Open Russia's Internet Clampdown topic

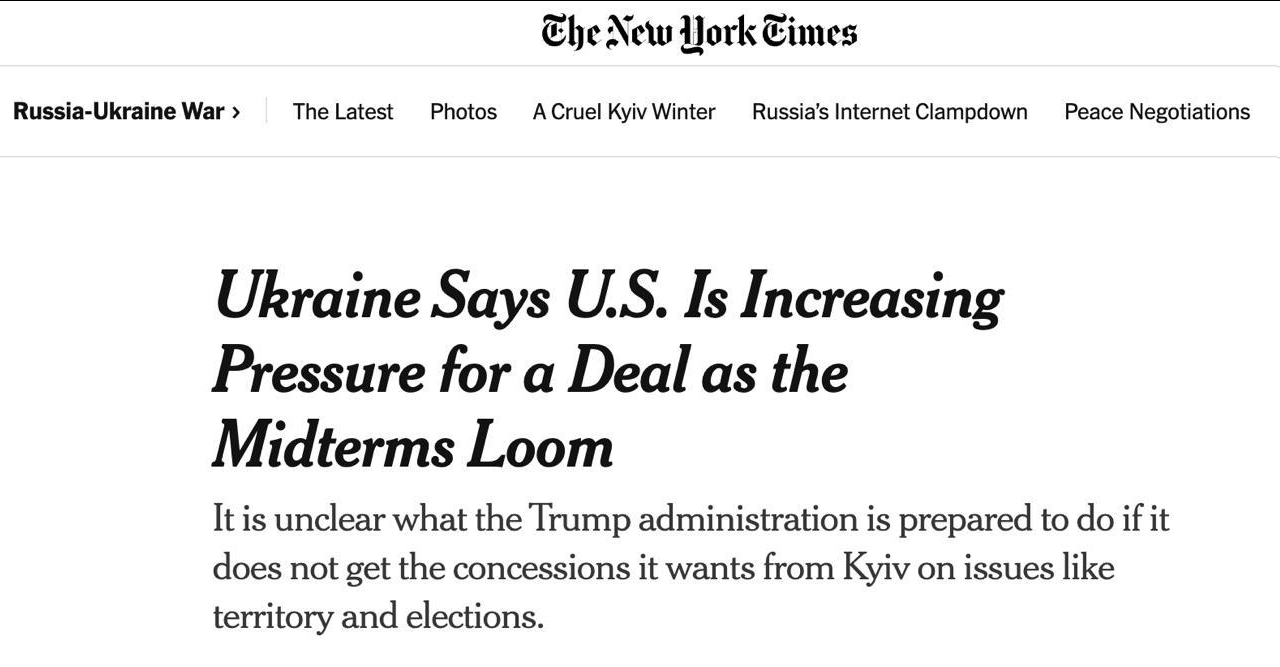(889, 112)
